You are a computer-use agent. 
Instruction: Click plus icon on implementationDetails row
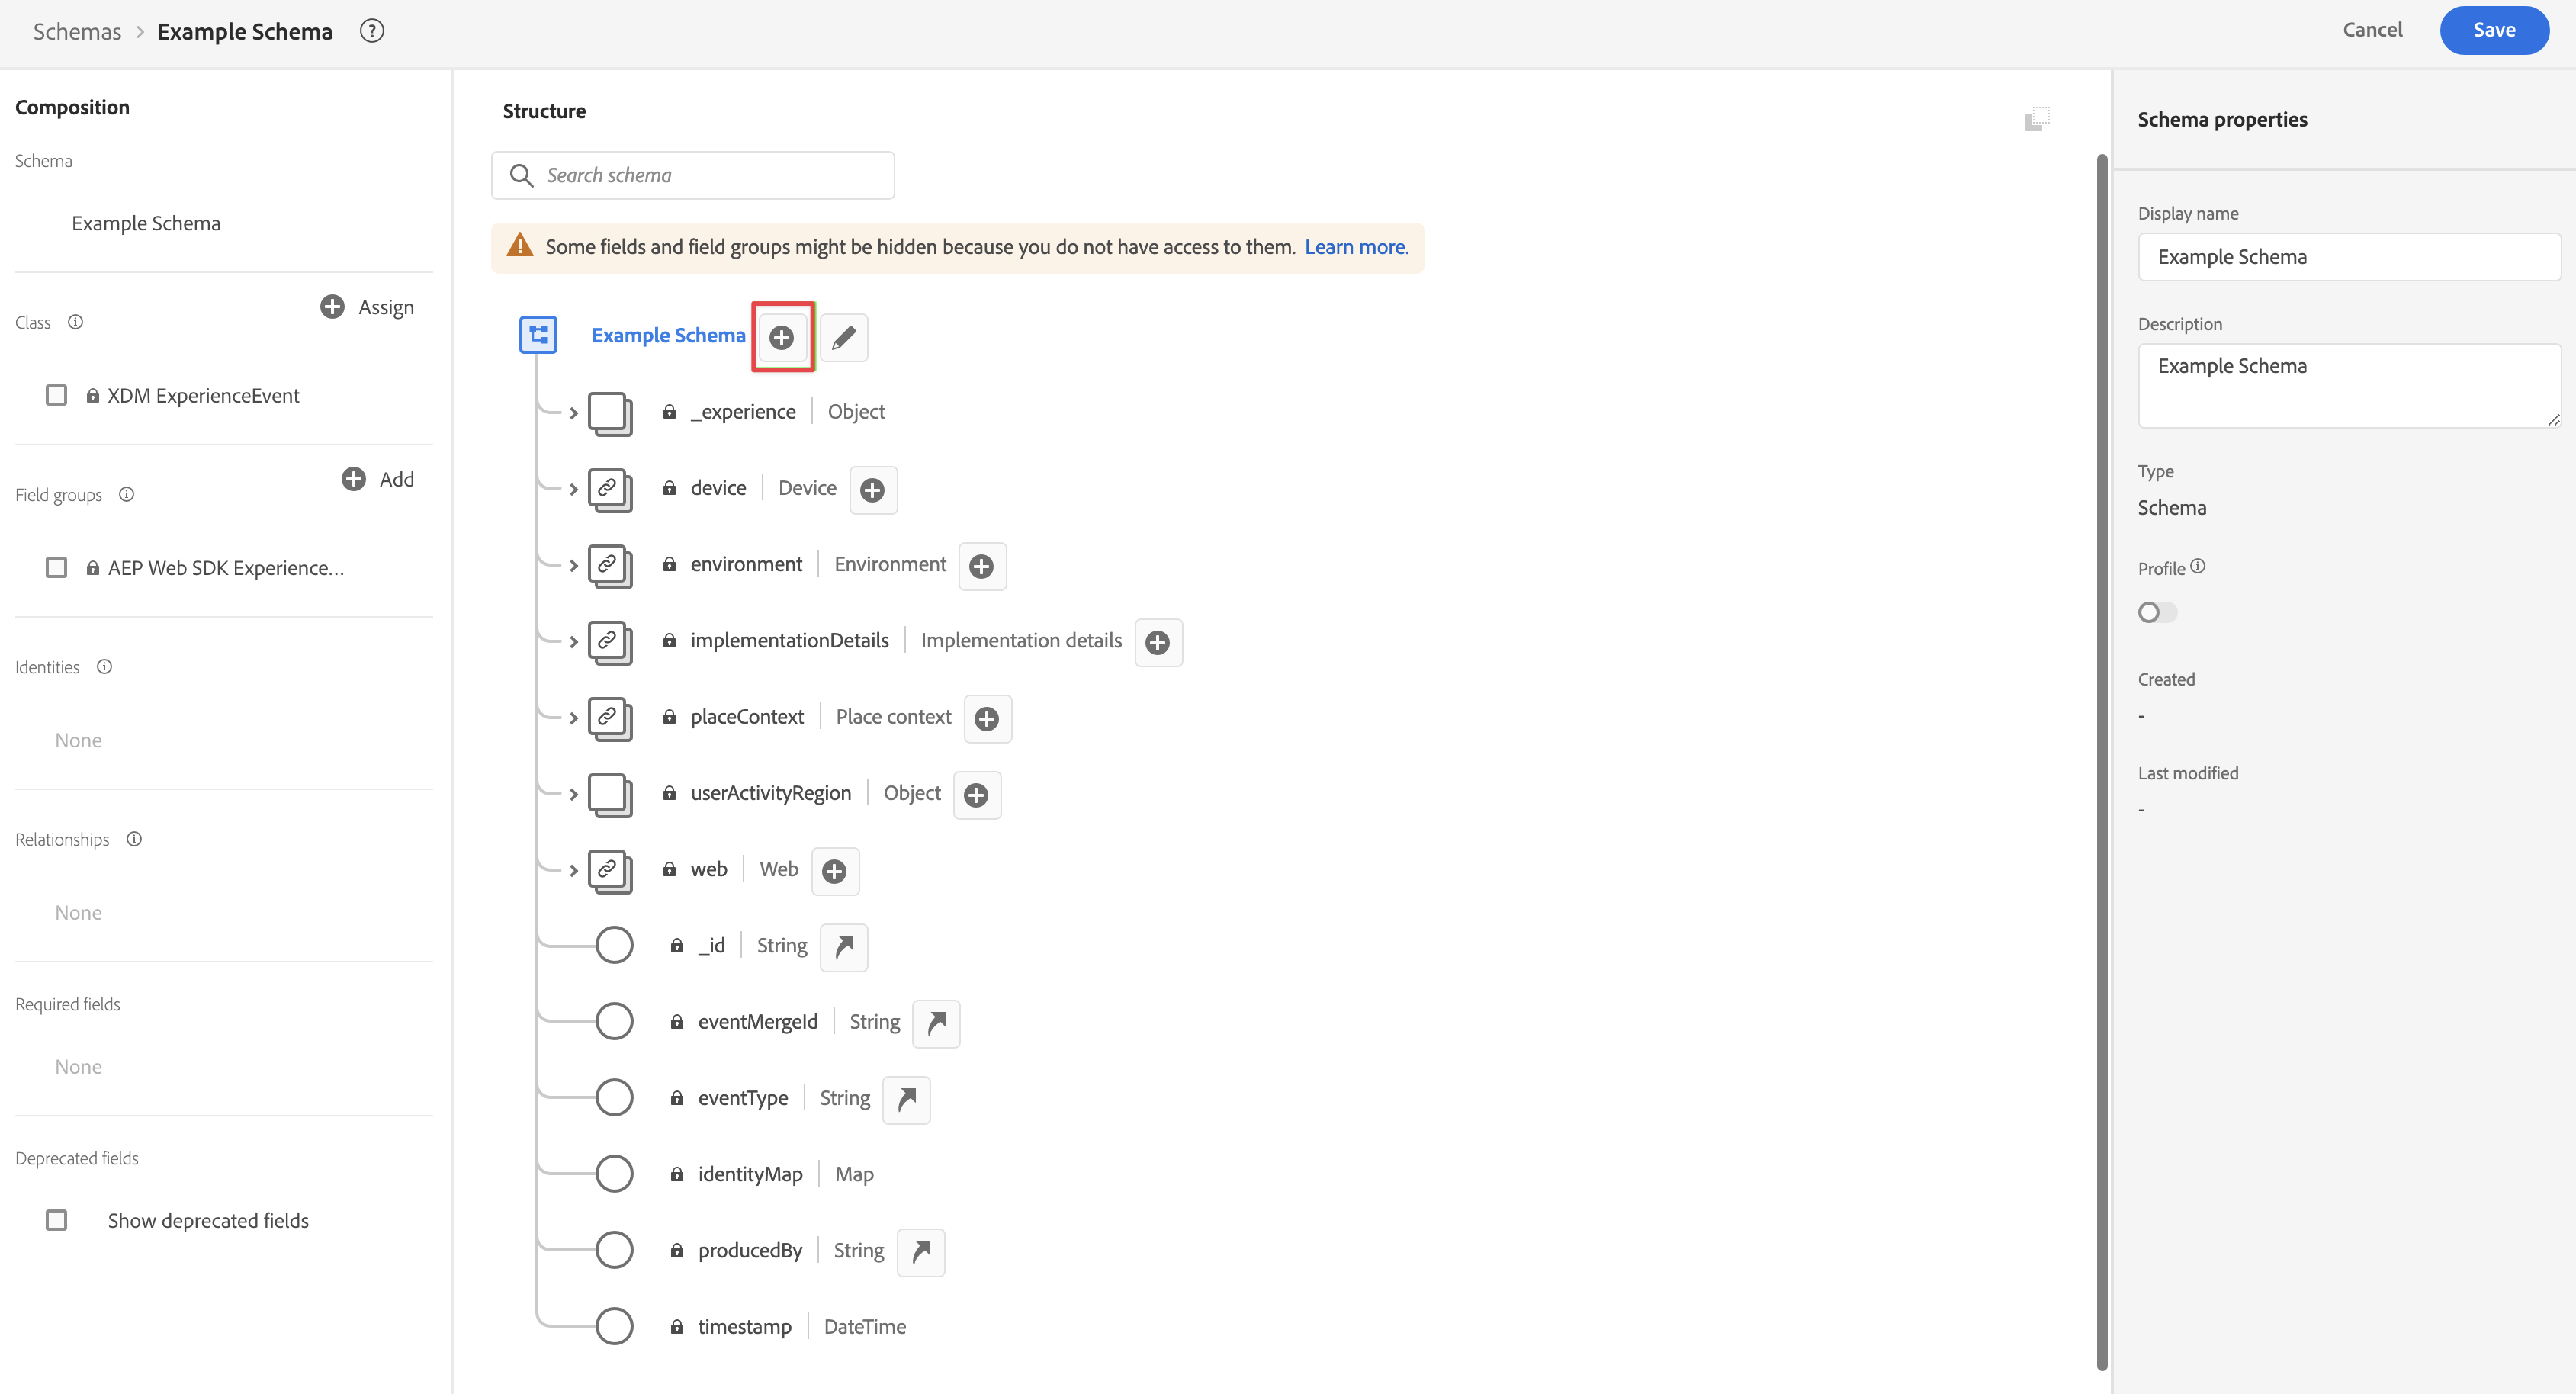[1157, 642]
